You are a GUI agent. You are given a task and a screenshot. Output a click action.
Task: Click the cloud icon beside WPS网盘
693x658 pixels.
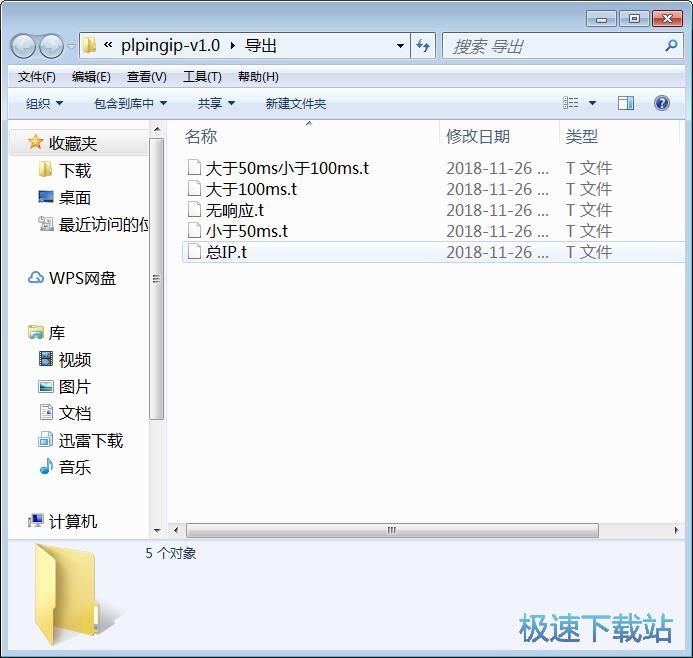point(36,278)
